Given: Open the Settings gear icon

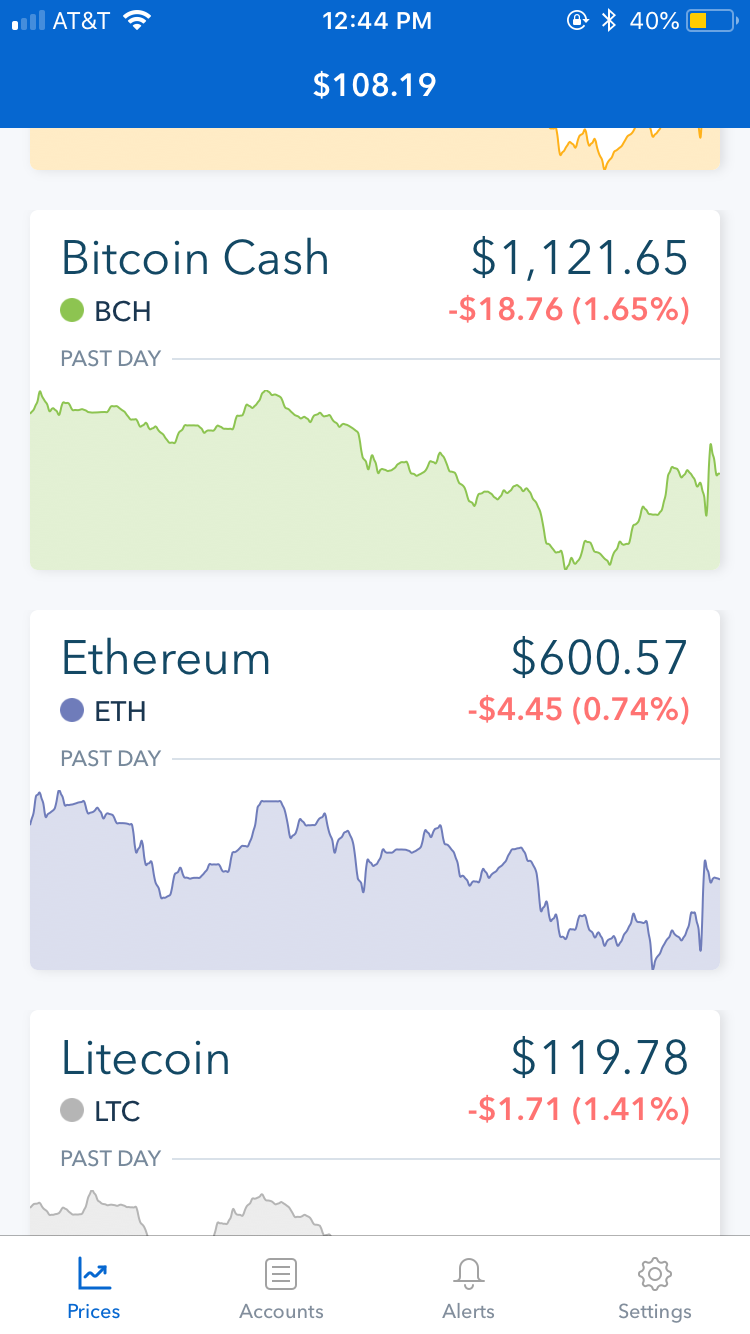Looking at the screenshot, I should point(654,1273).
